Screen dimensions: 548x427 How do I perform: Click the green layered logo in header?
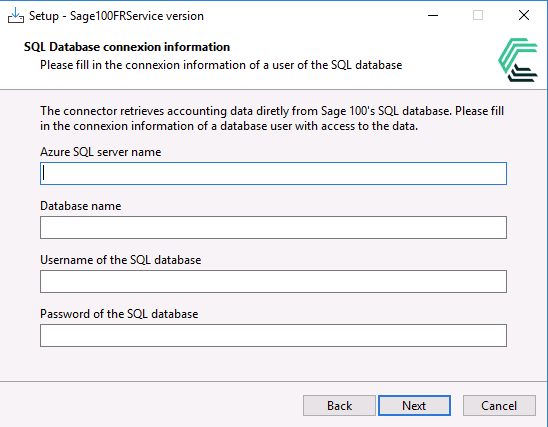518,60
